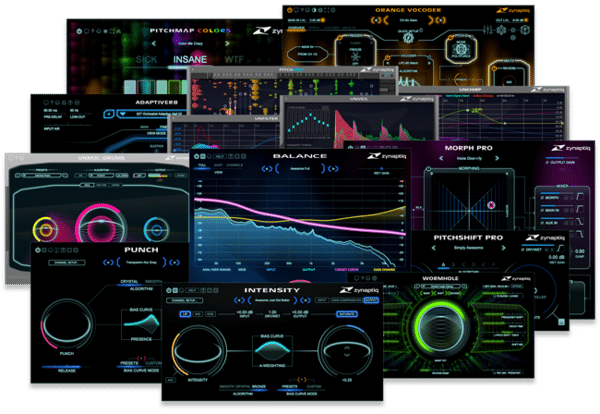Click WET GAIN slider in Balance

381,168
